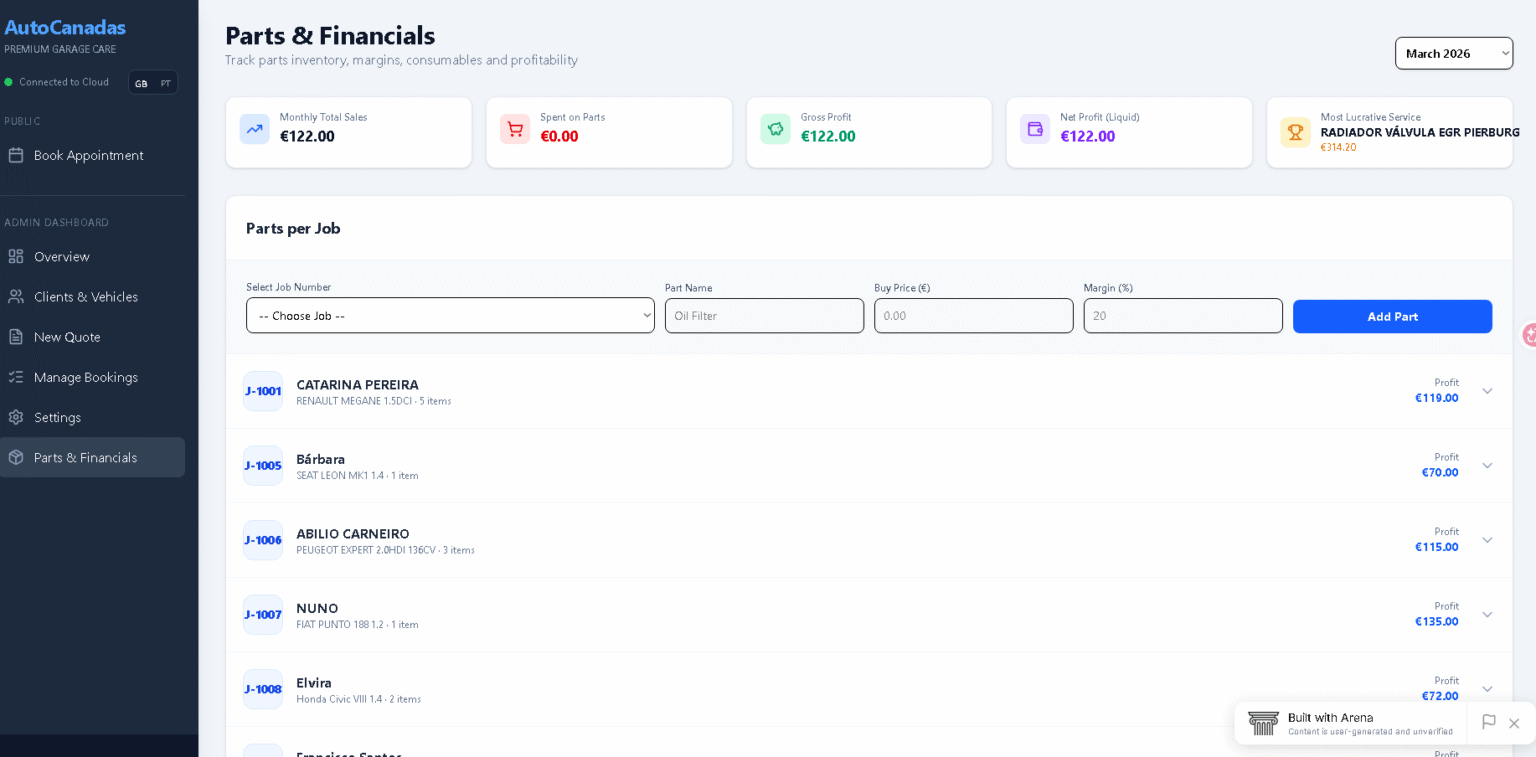Image resolution: width=1536 pixels, height=757 pixels.
Task: Open Book Appointment in the sidebar
Action: [x=88, y=155]
